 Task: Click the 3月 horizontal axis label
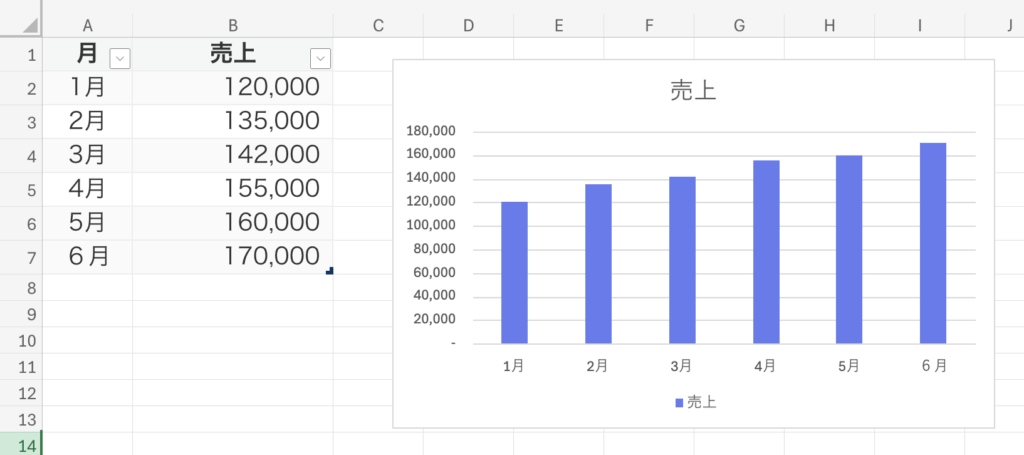(x=681, y=366)
